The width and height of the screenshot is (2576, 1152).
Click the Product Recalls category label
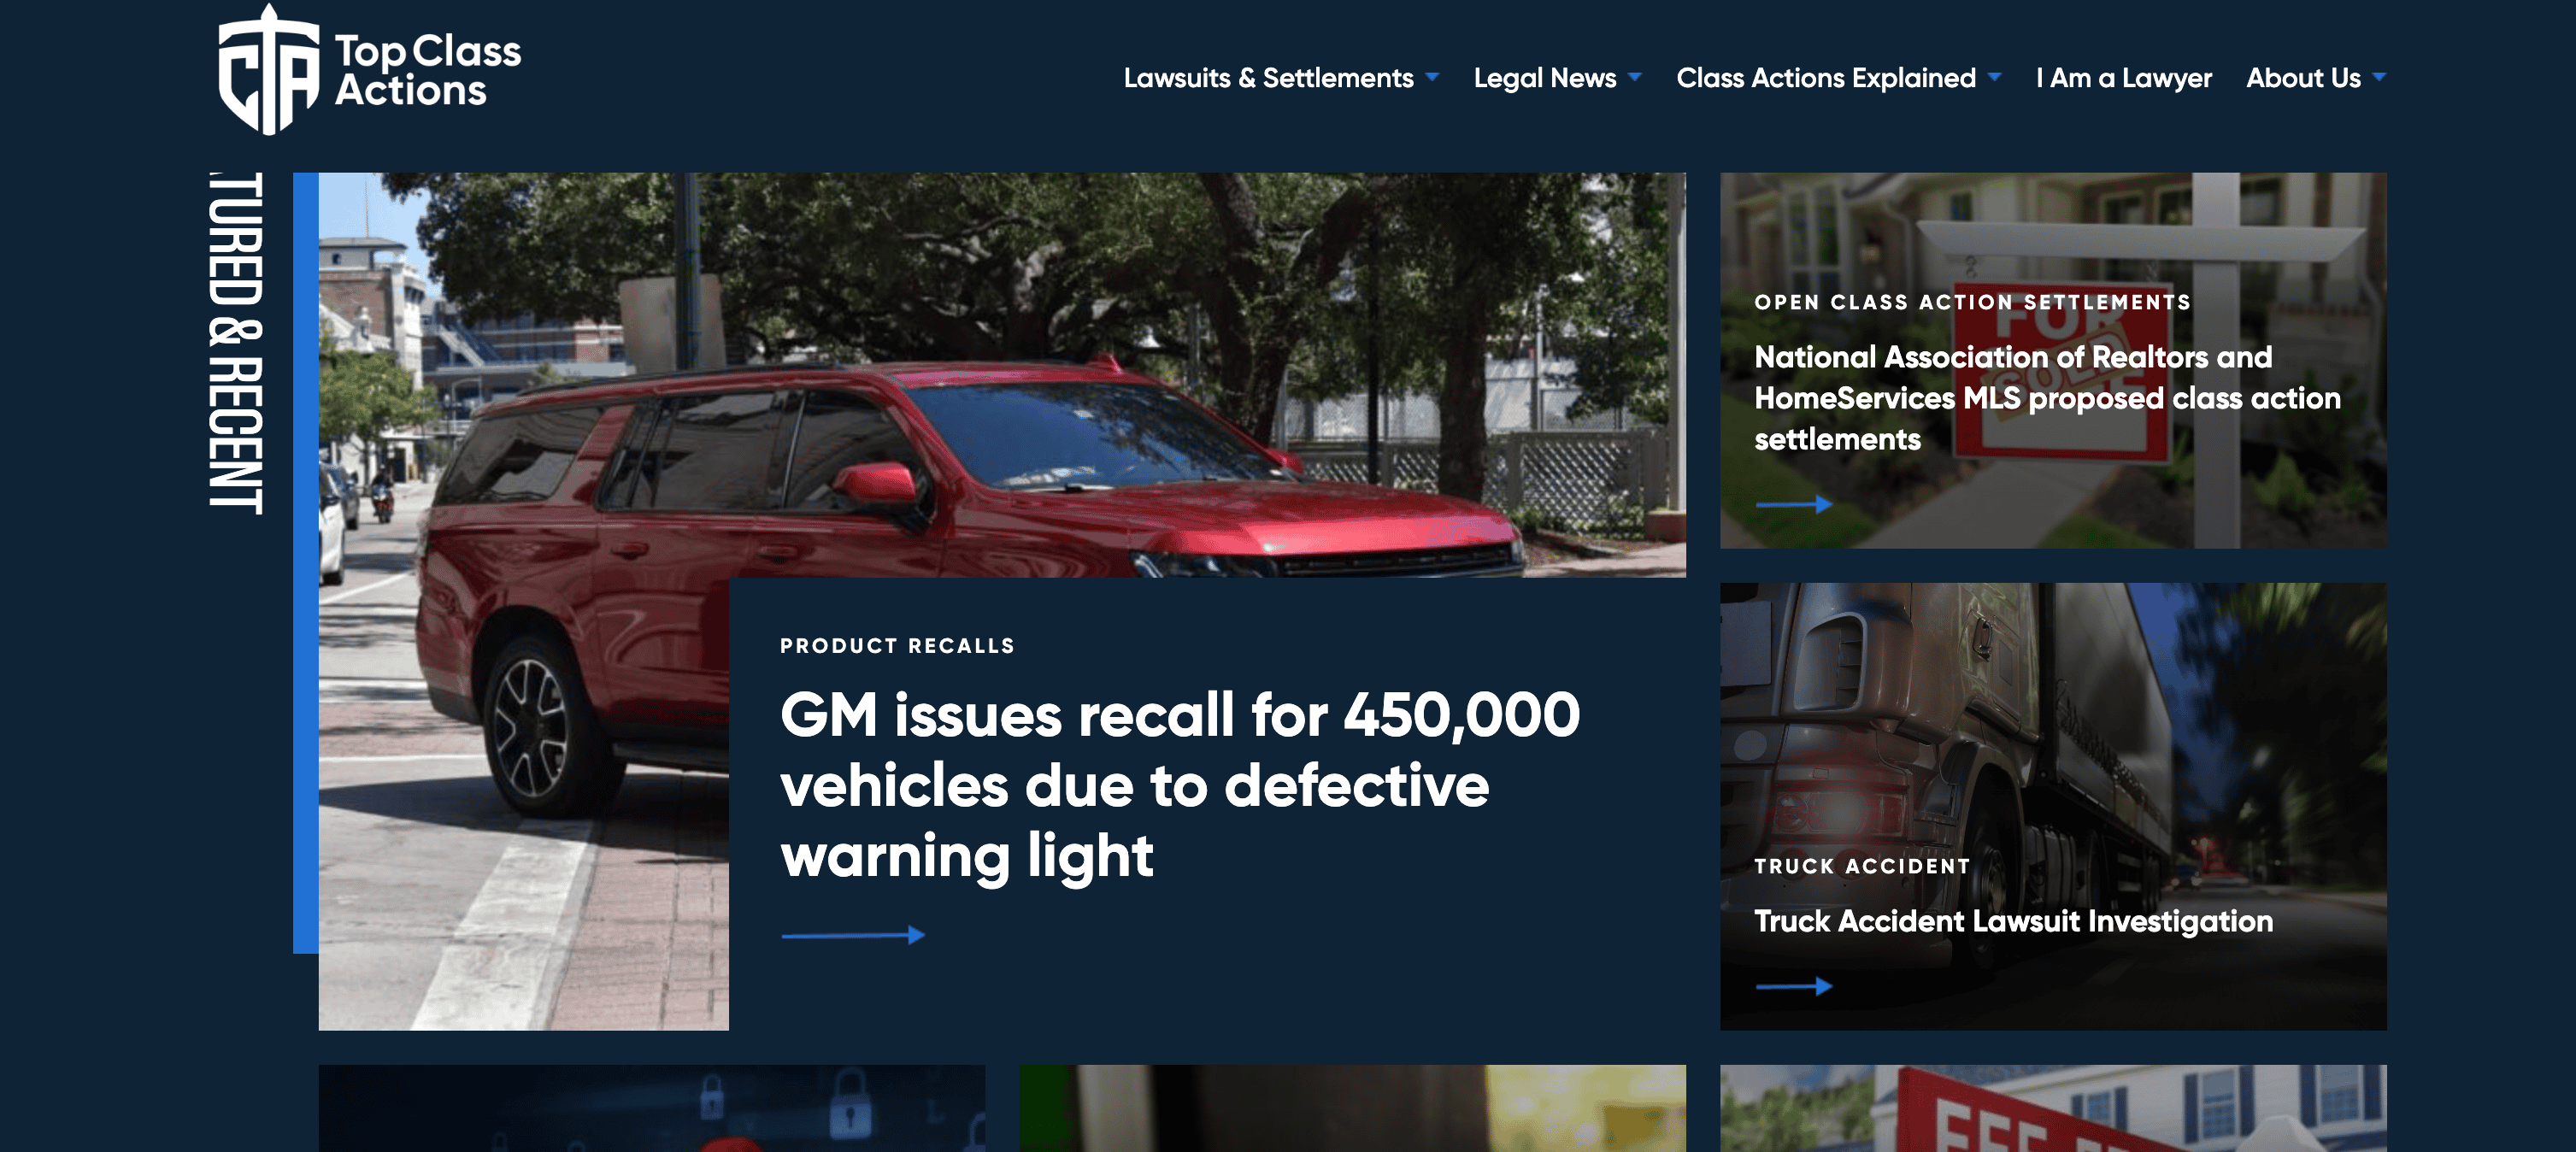click(897, 646)
